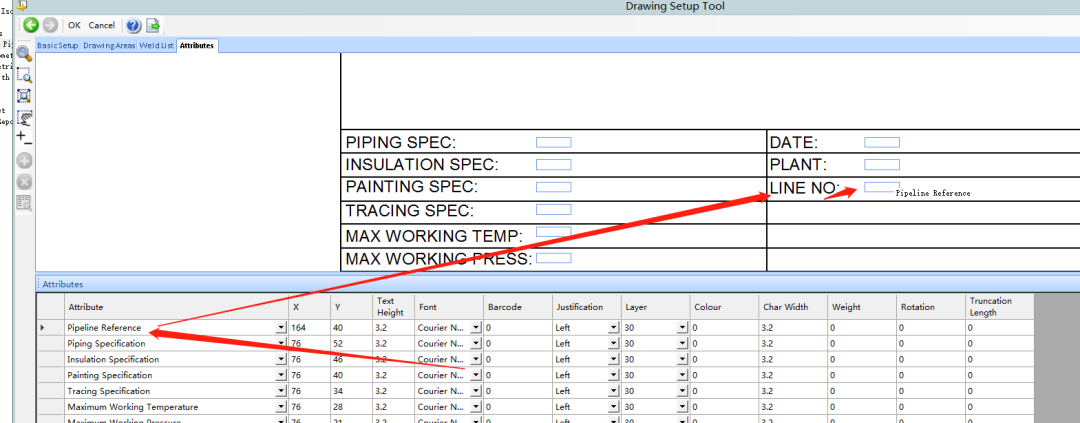Screen dimensions: 1080x423
Task: Click the greyed forward arrow icon
Action: [50, 25]
